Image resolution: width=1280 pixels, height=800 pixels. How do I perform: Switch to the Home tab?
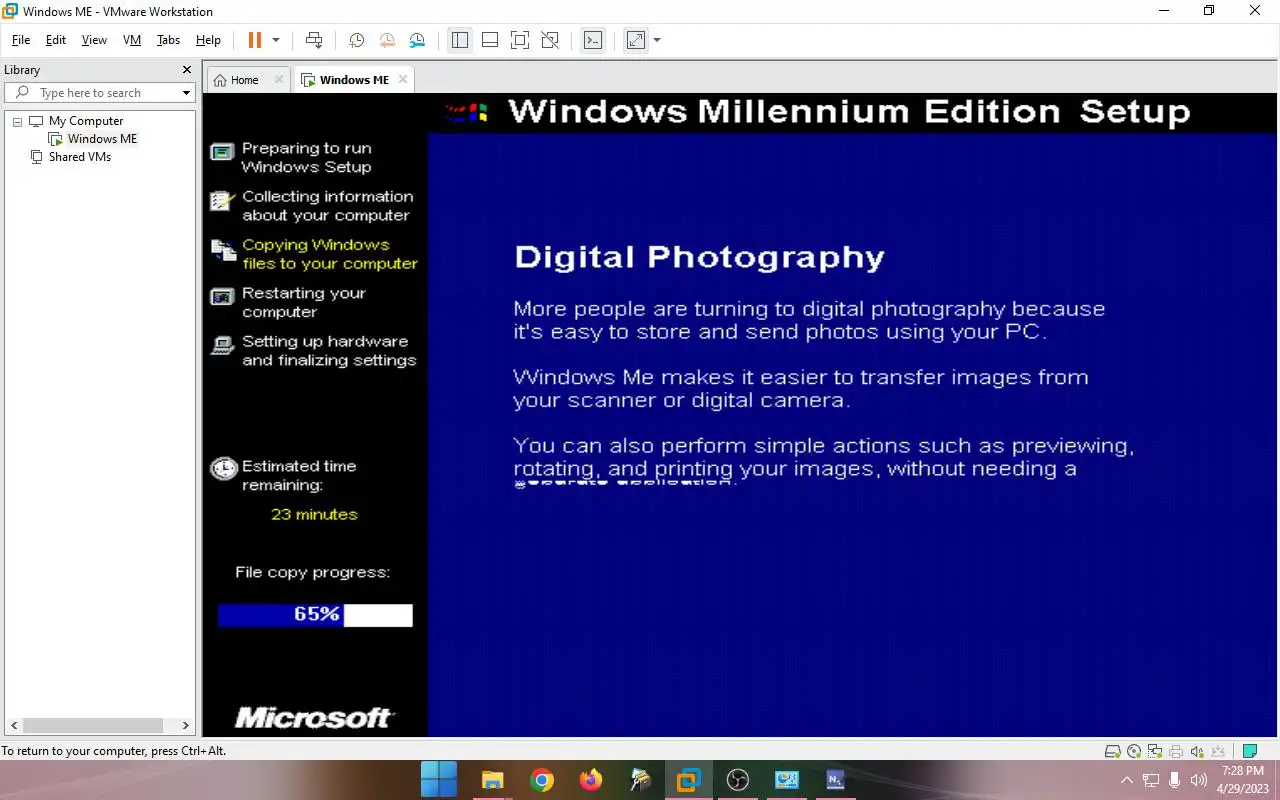pyautogui.click(x=245, y=80)
